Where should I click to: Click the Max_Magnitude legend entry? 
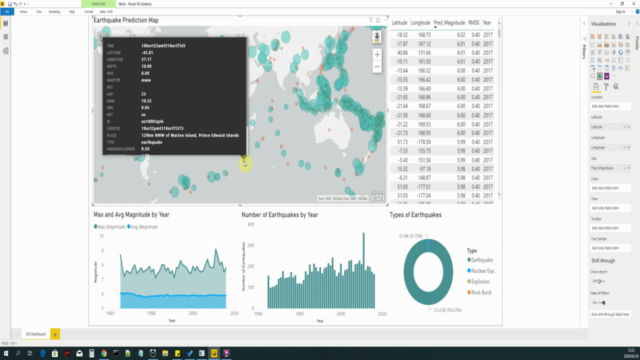click(109, 227)
